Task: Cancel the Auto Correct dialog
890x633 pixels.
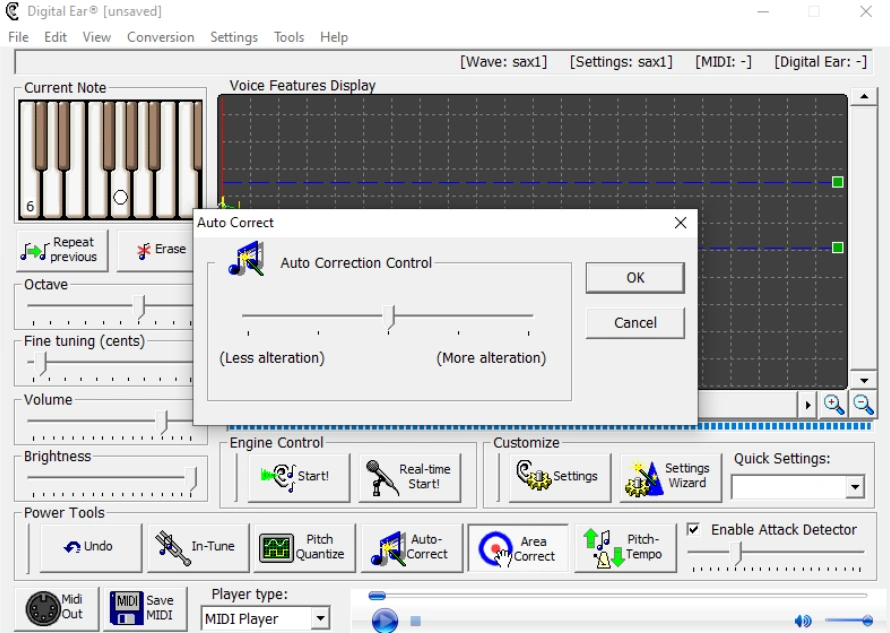Action: 635,323
